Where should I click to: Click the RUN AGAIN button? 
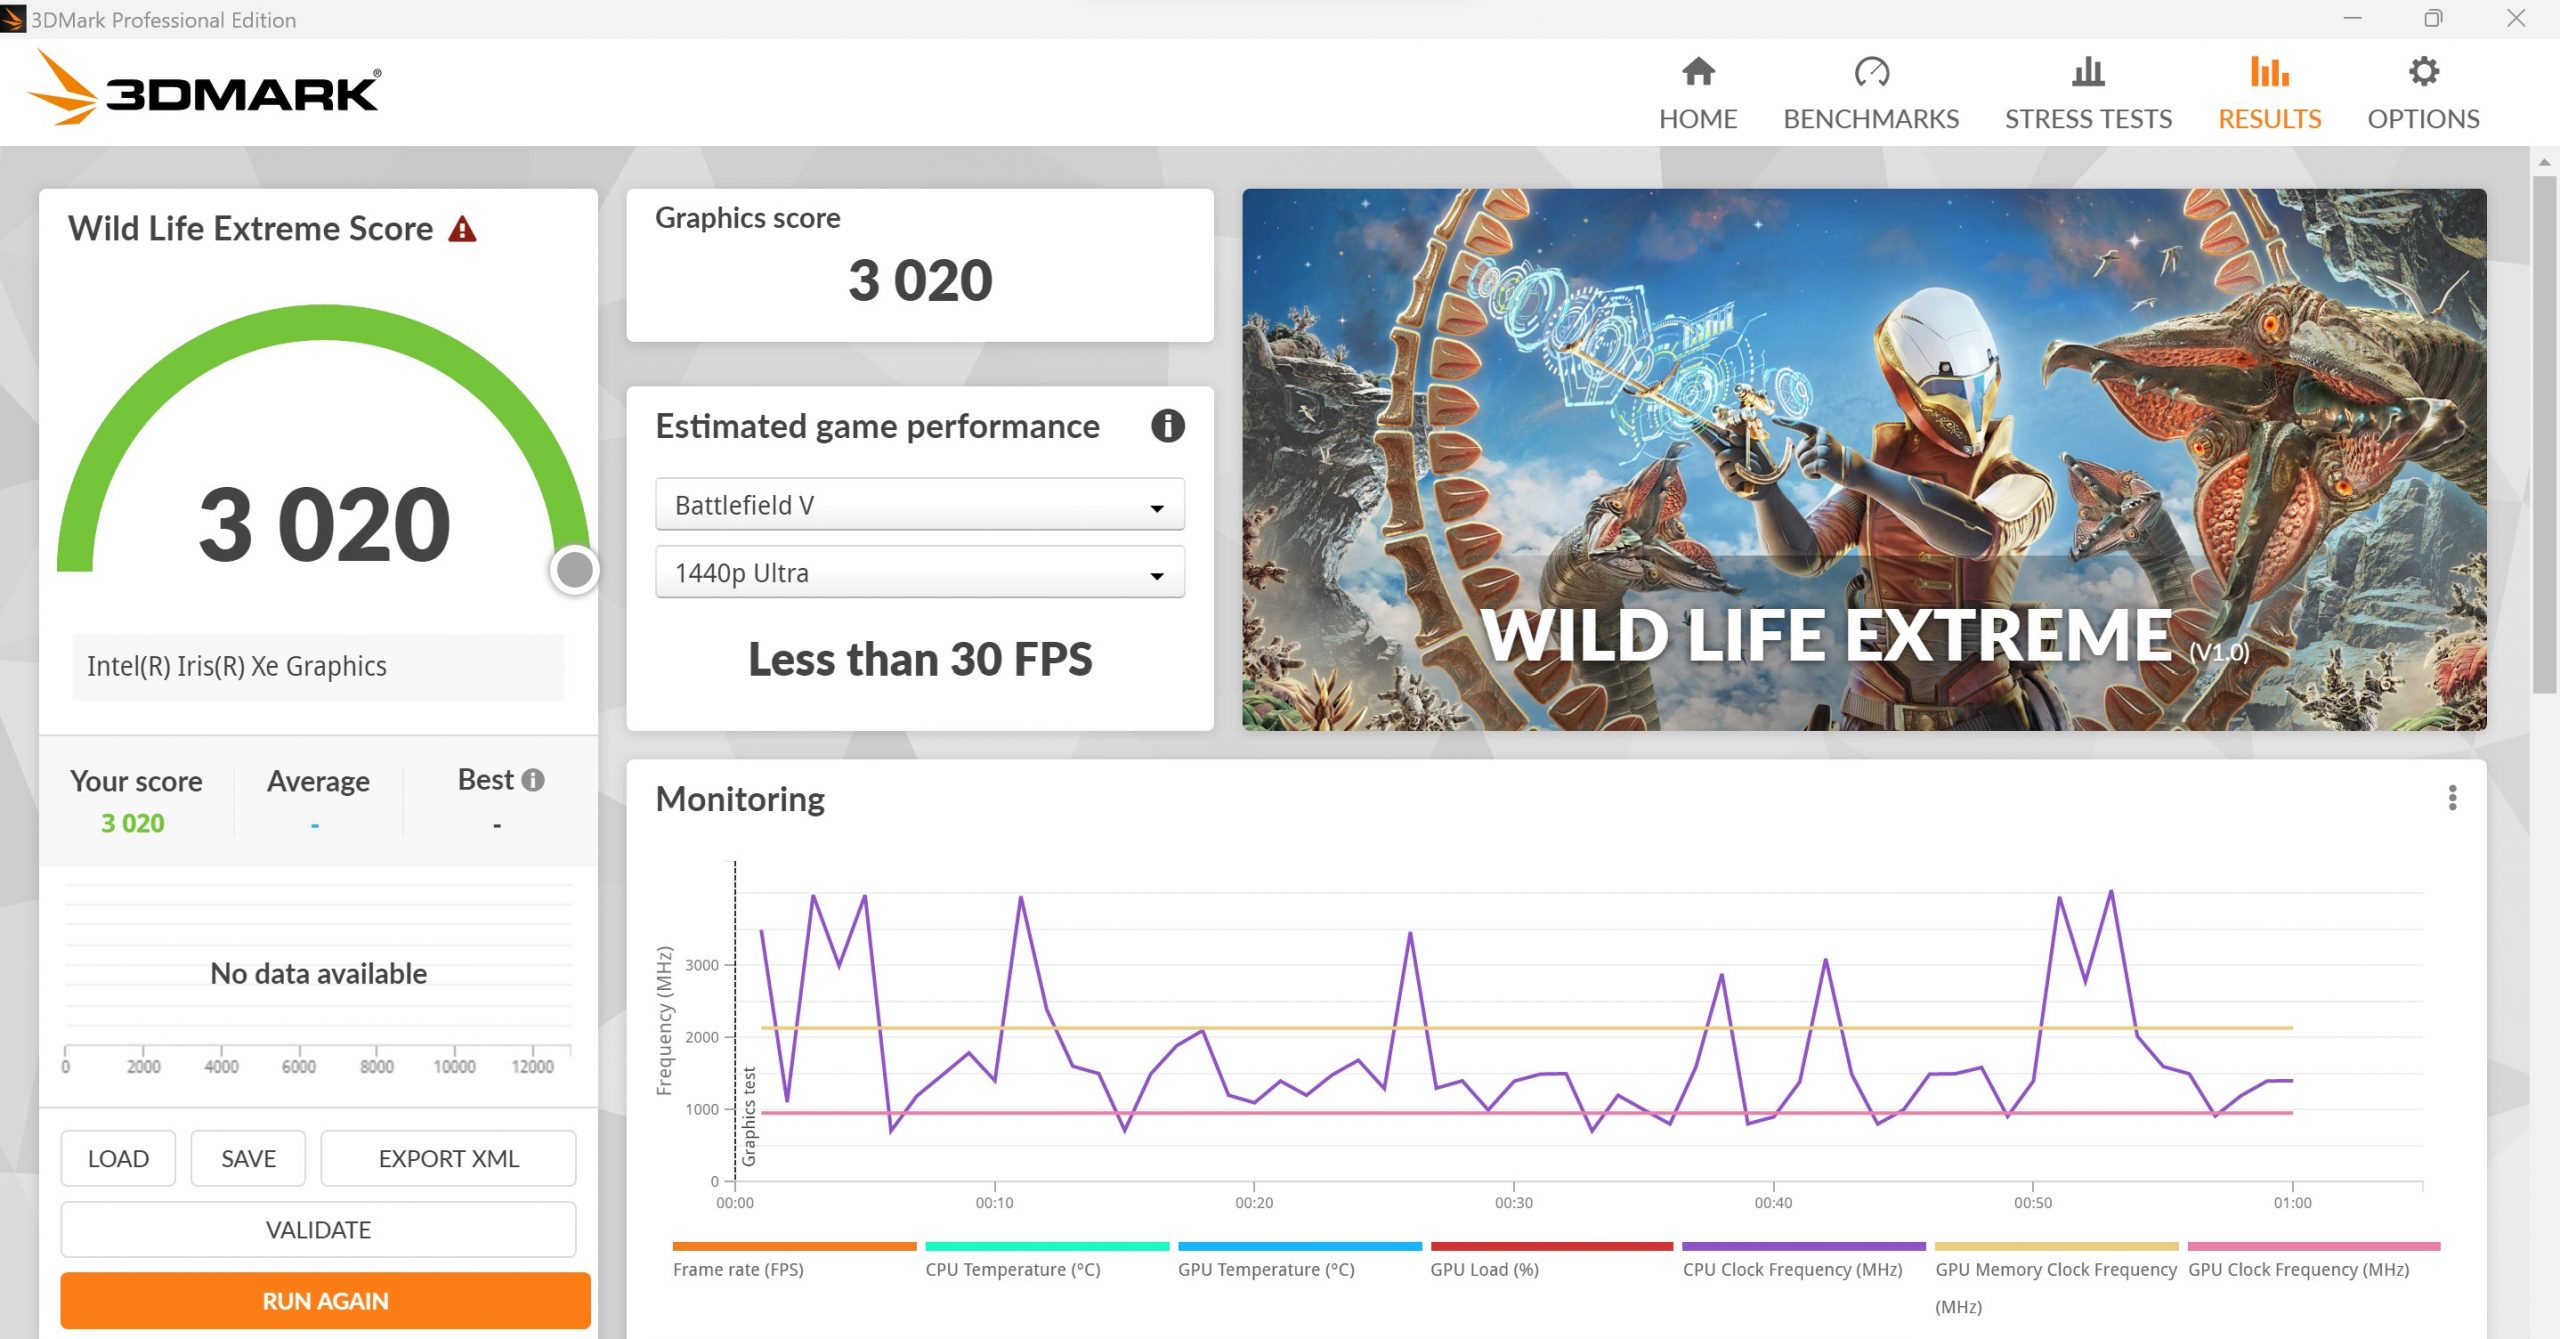point(325,1300)
